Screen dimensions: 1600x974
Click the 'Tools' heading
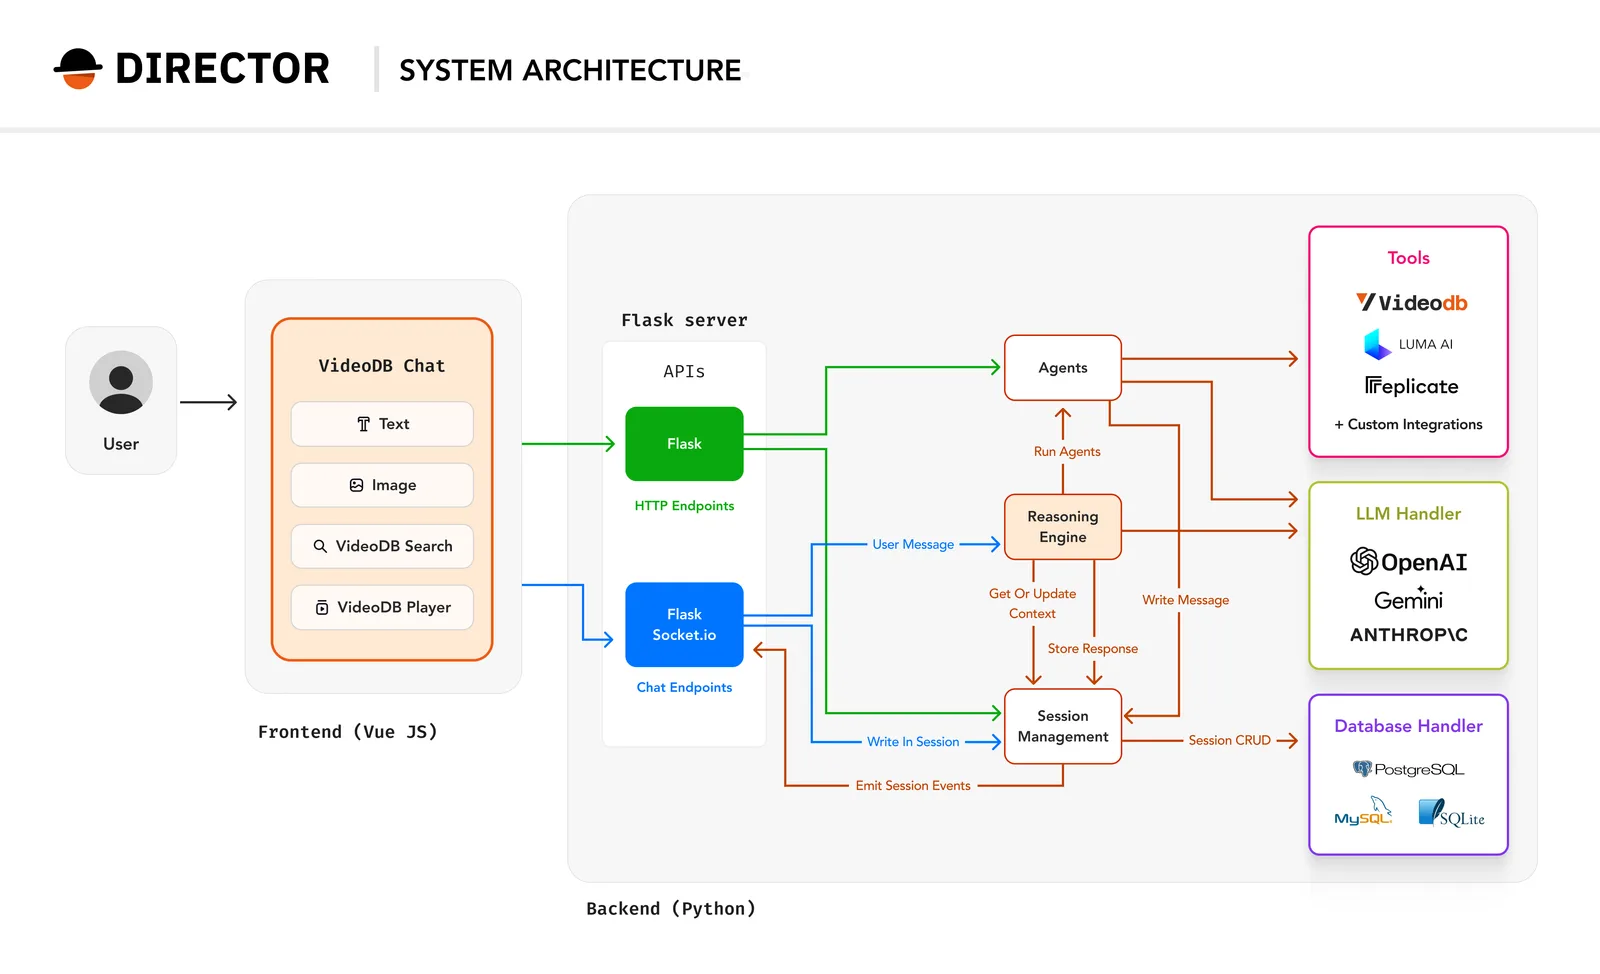coord(1408,258)
